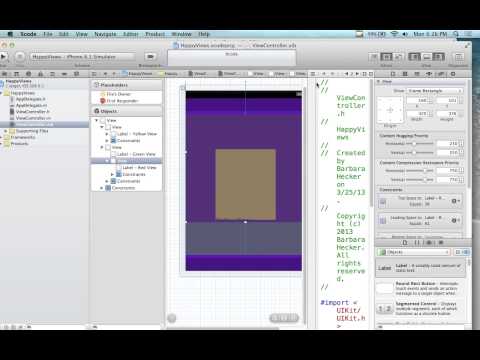Open the Window menu
The height and width of the screenshot is (360, 480).
pos(181,34)
